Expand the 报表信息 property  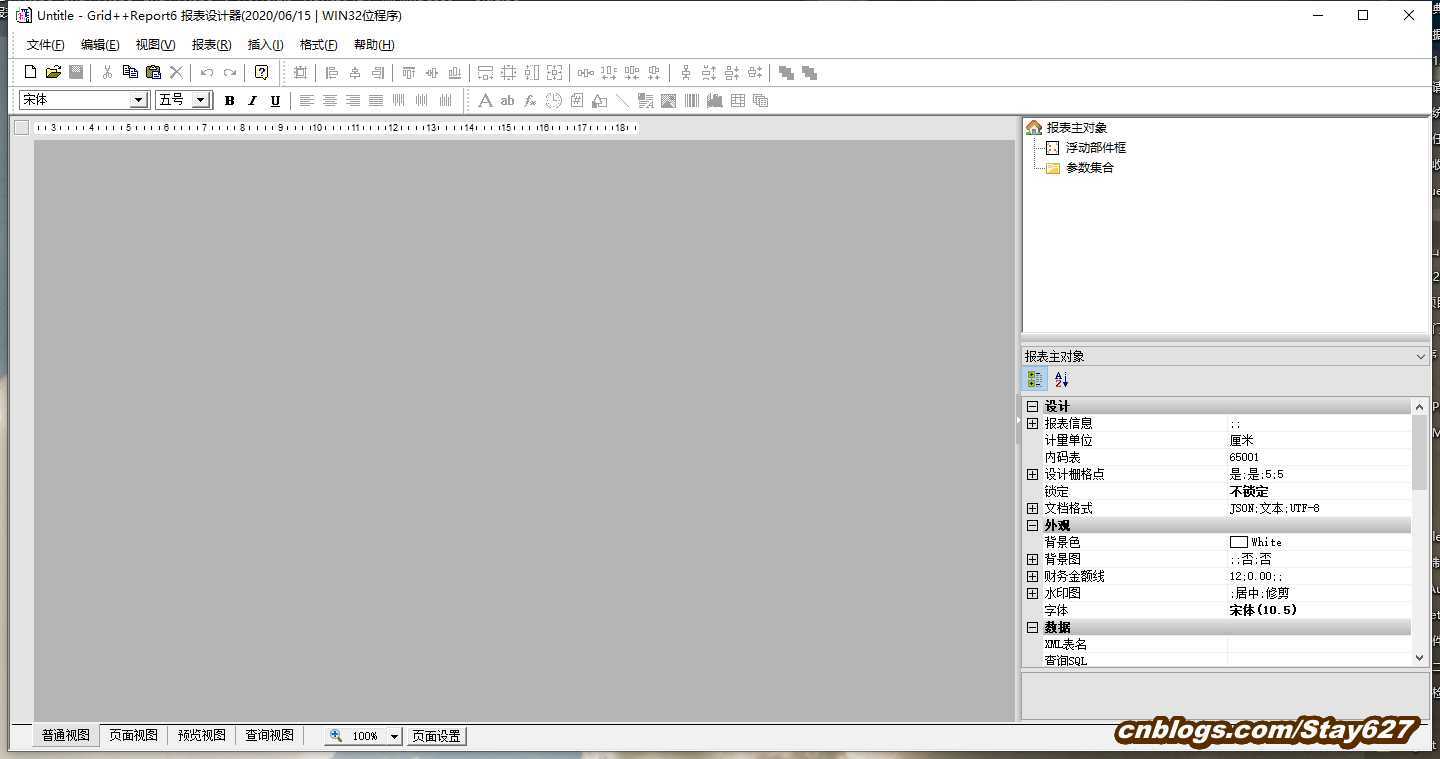(1033, 423)
